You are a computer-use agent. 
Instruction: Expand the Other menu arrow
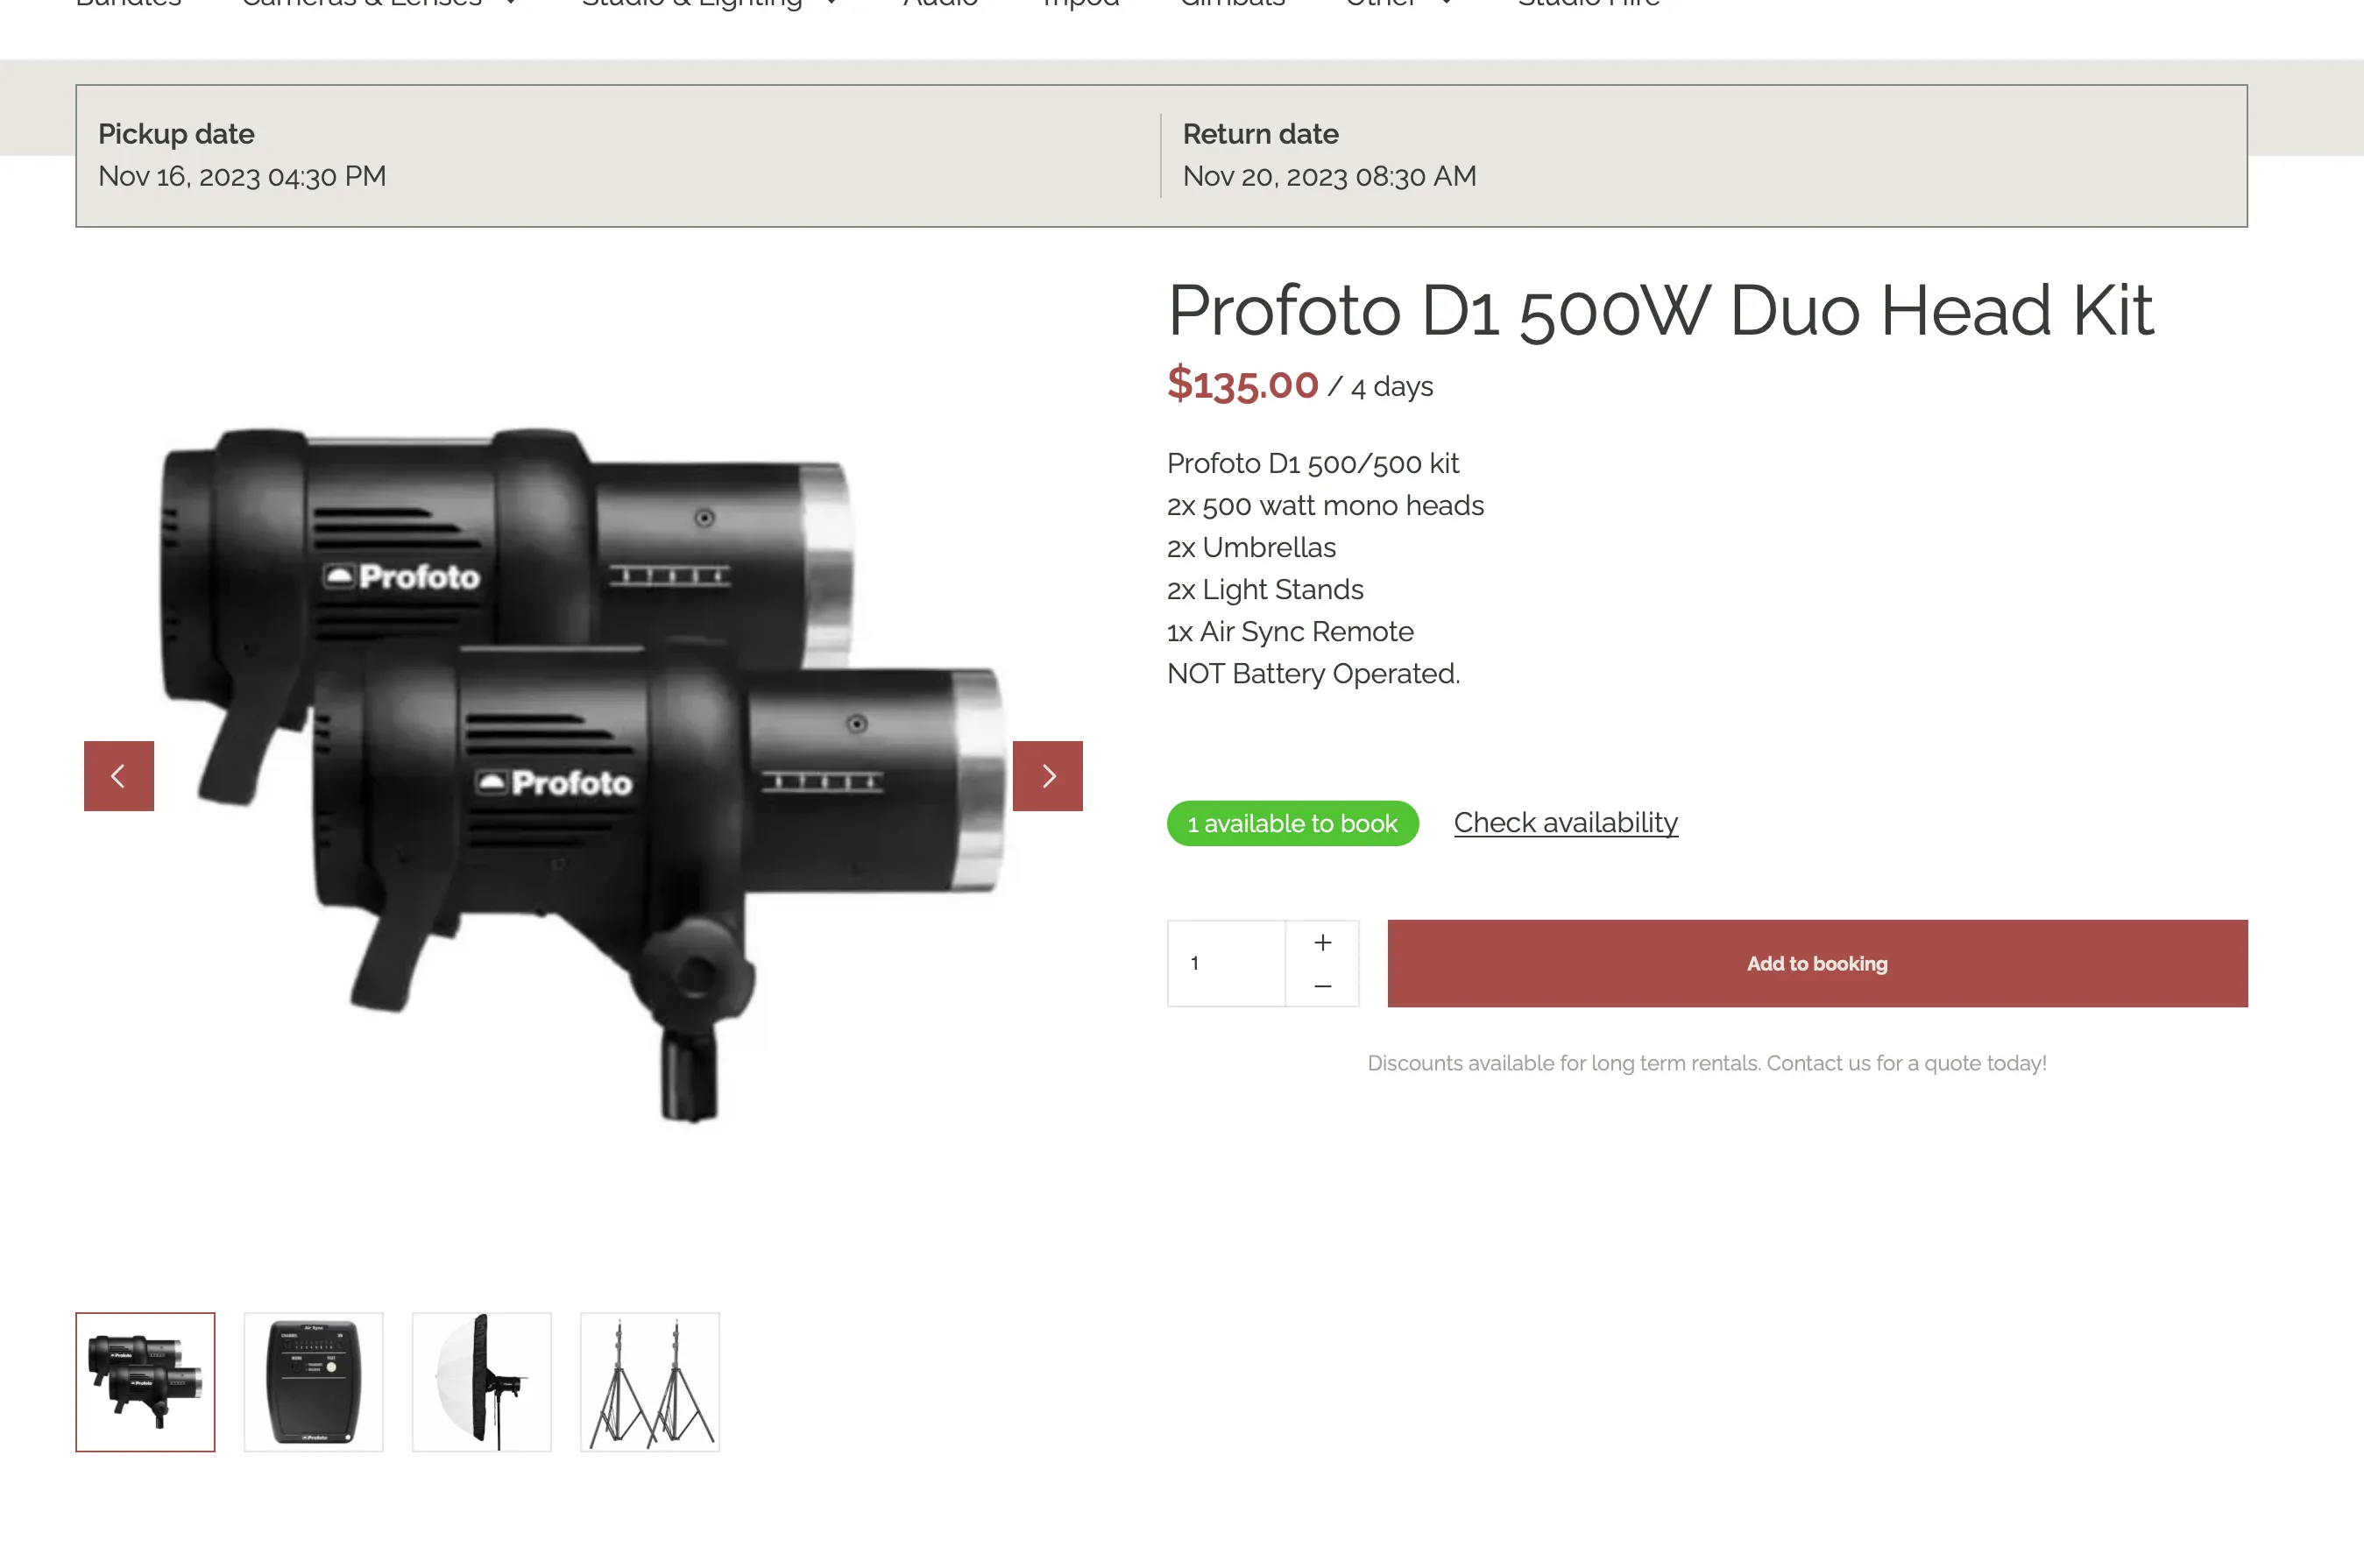pyautogui.click(x=1446, y=3)
